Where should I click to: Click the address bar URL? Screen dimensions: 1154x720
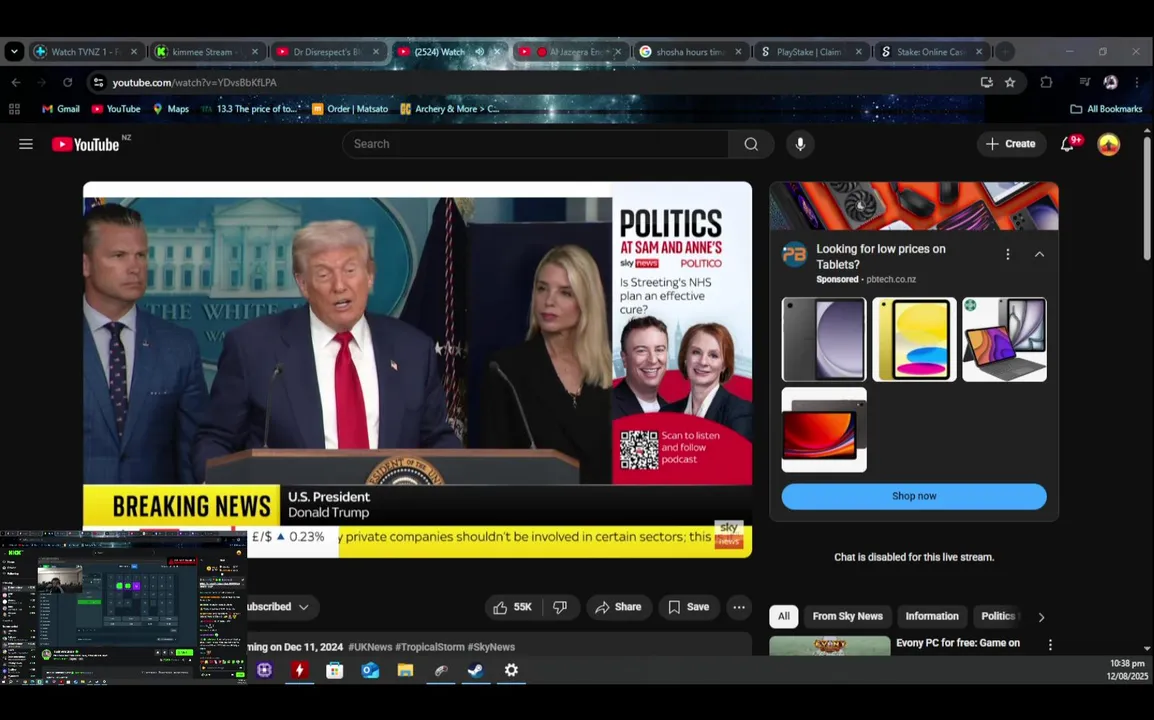pyautogui.click(x=194, y=82)
